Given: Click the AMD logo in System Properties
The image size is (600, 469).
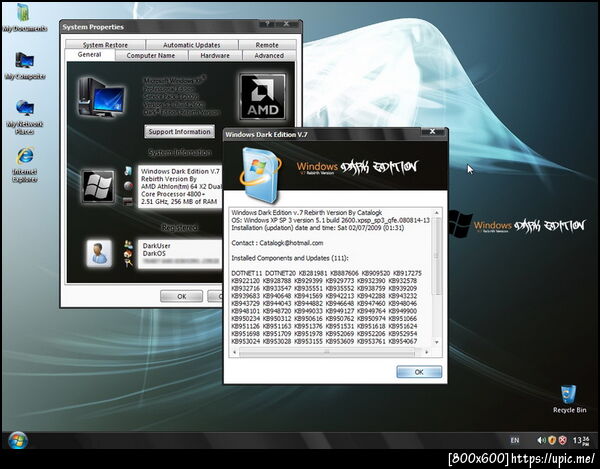Looking at the screenshot, I should coord(262,97).
